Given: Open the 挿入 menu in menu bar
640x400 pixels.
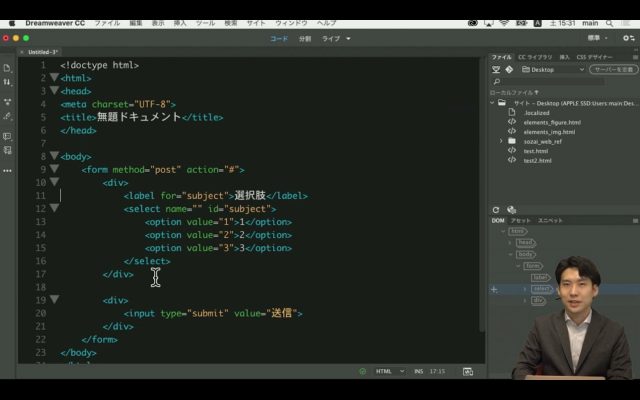Looking at the screenshot, I should click(180, 23).
